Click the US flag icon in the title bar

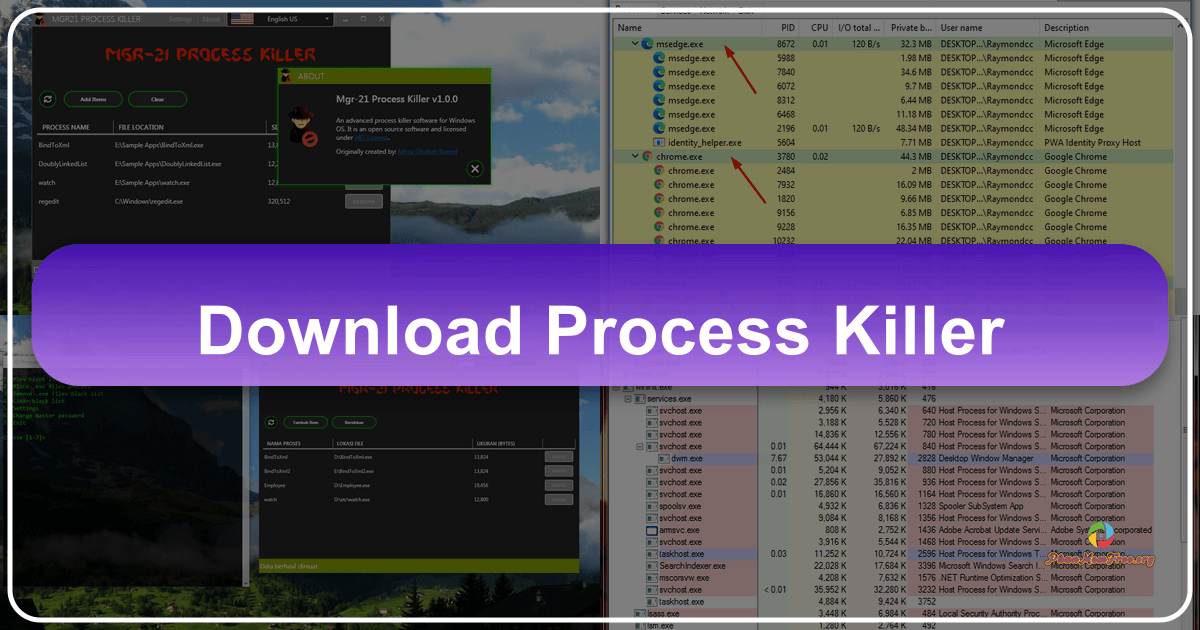pyautogui.click(x=242, y=19)
